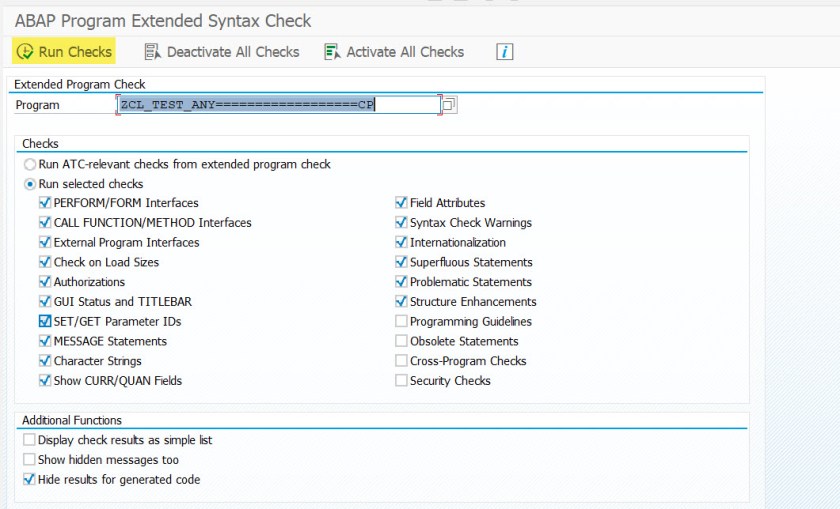
Task: Enable Programming Guidelines check
Action: (401, 321)
